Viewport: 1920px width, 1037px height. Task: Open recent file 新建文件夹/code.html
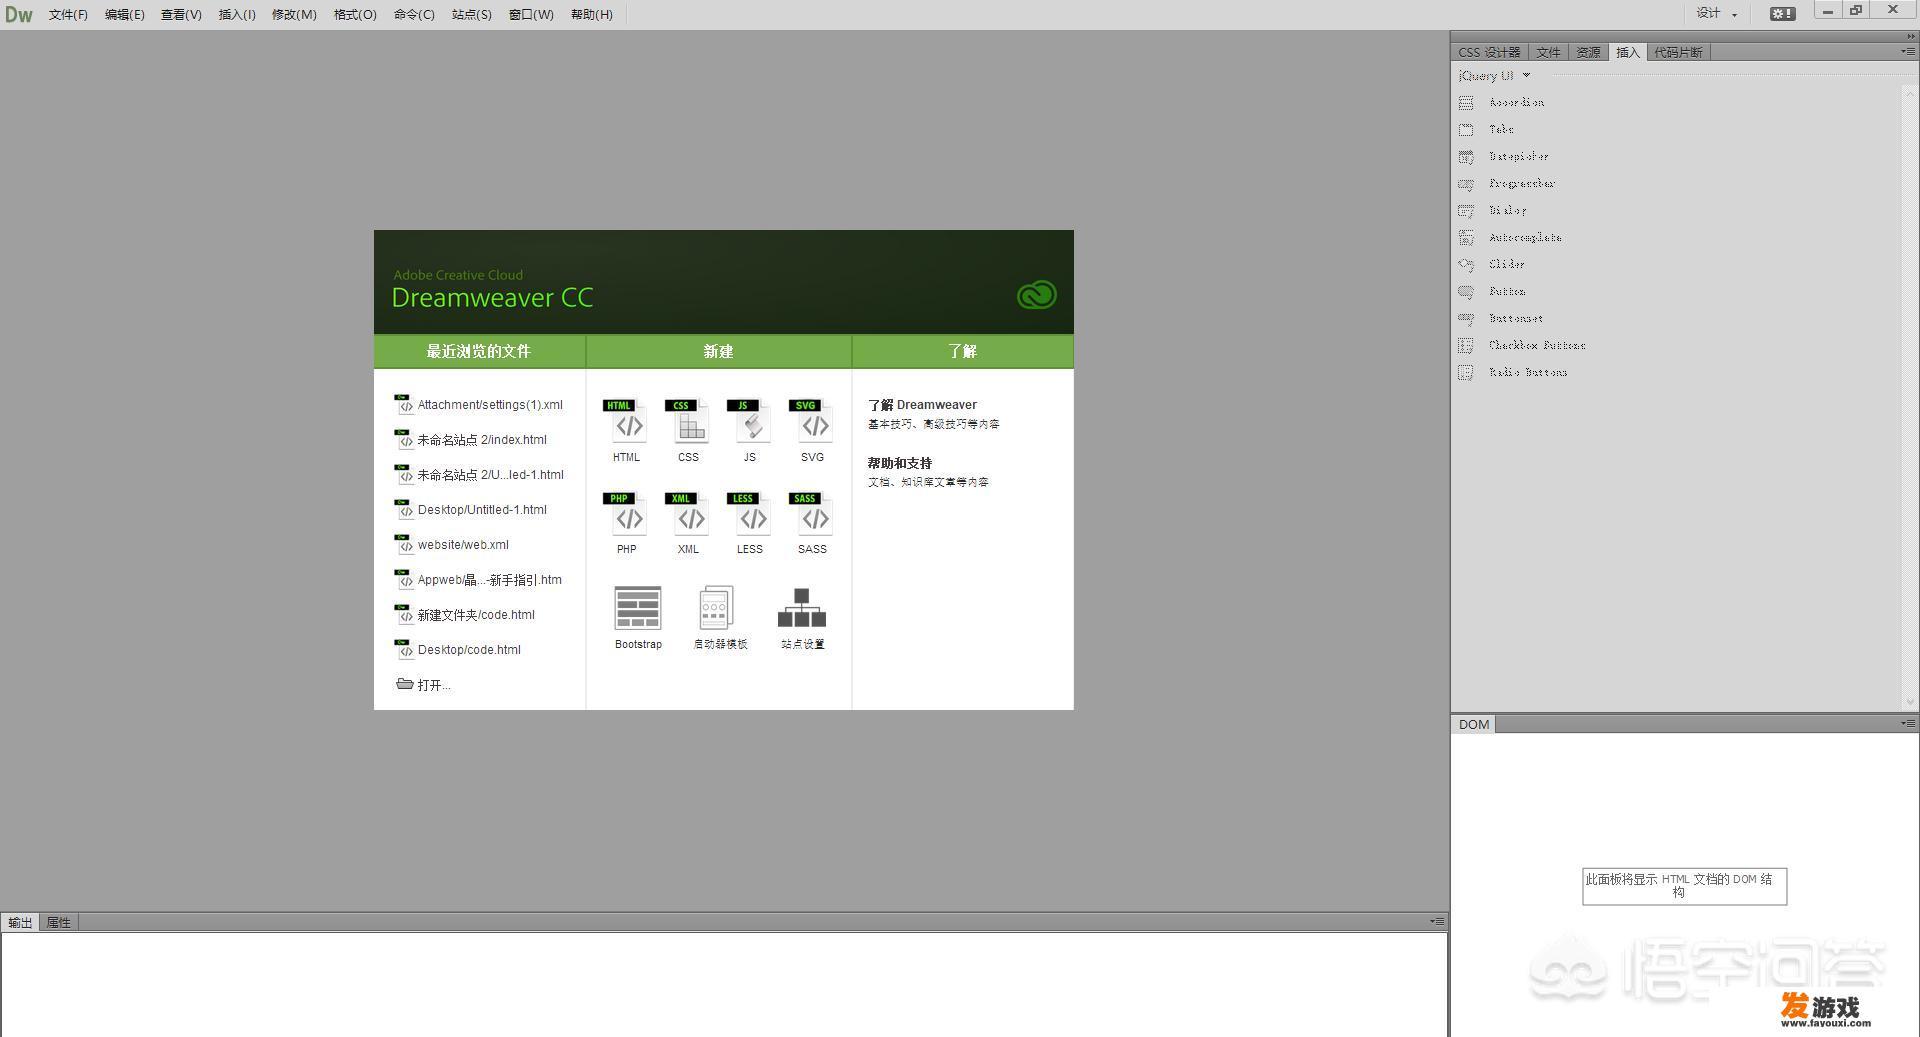[x=465, y=615]
